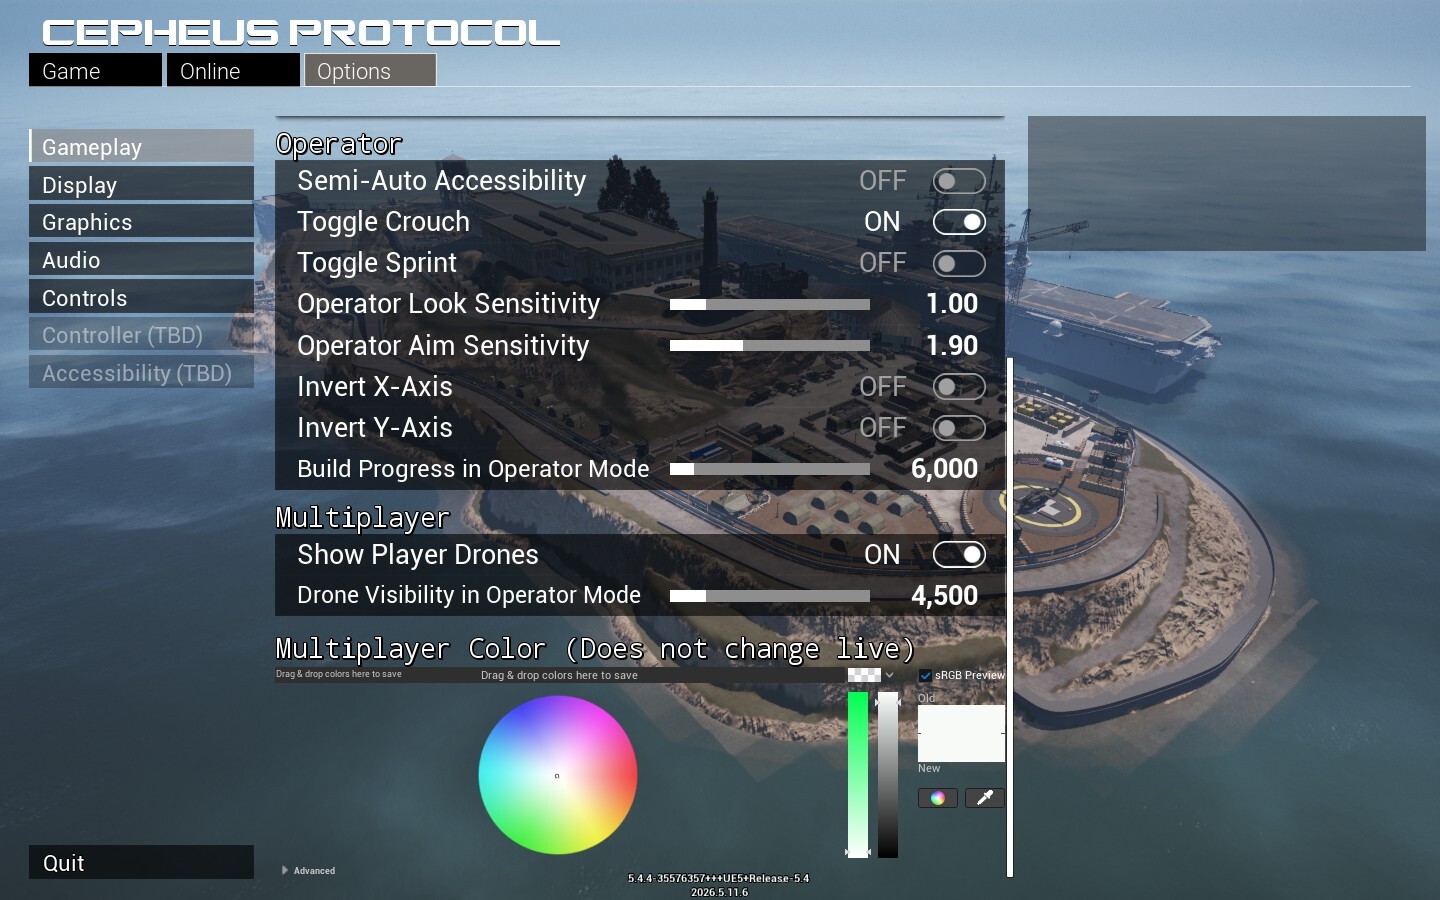Pick a hue on the color wheel

click(x=558, y=775)
